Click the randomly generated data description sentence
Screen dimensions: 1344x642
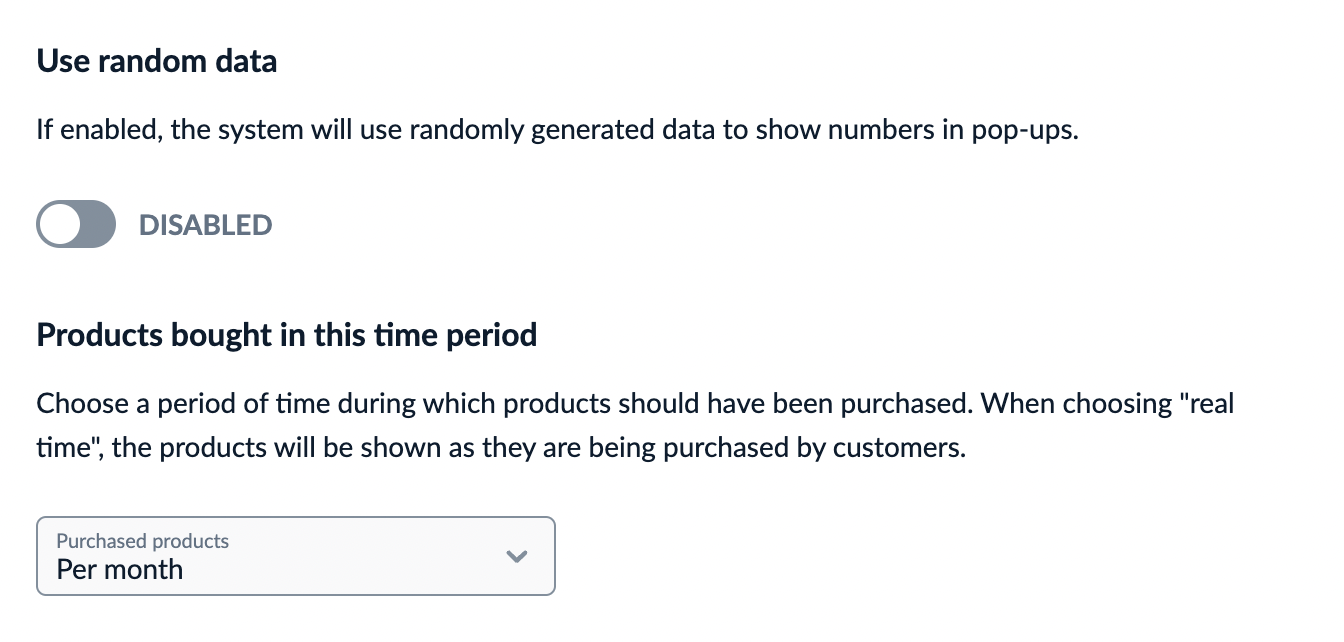(557, 131)
